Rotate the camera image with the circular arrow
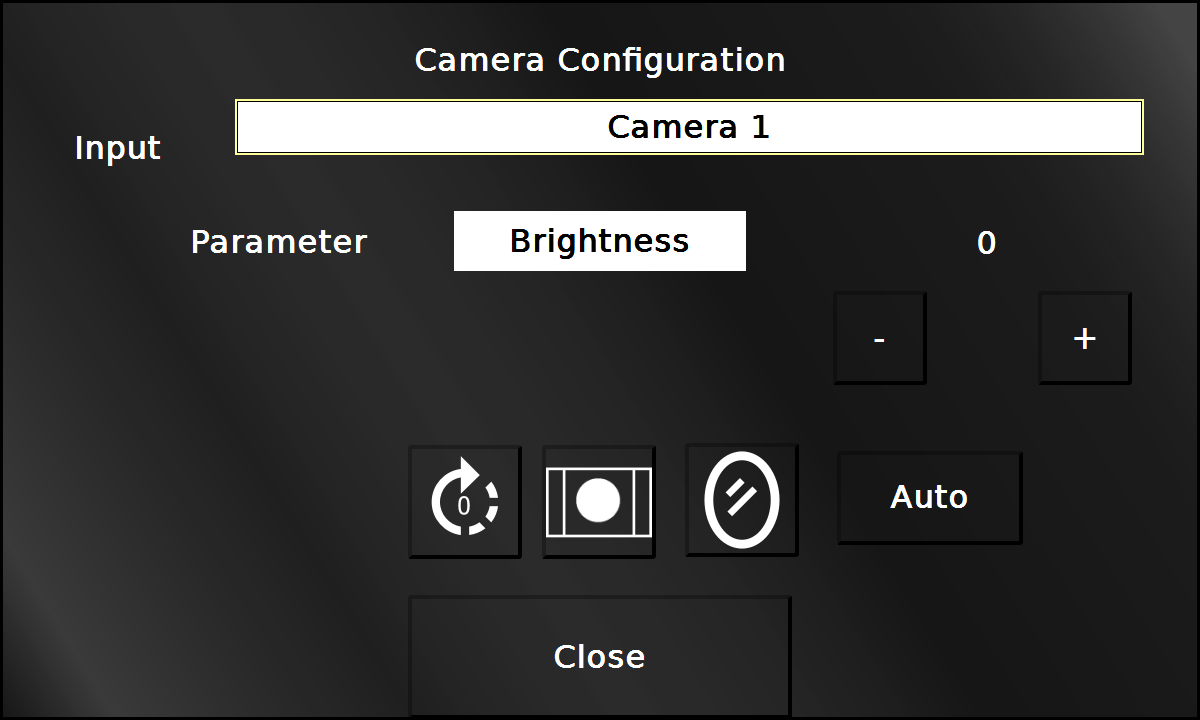The height and width of the screenshot is (720, 1200). click(465, 501)
